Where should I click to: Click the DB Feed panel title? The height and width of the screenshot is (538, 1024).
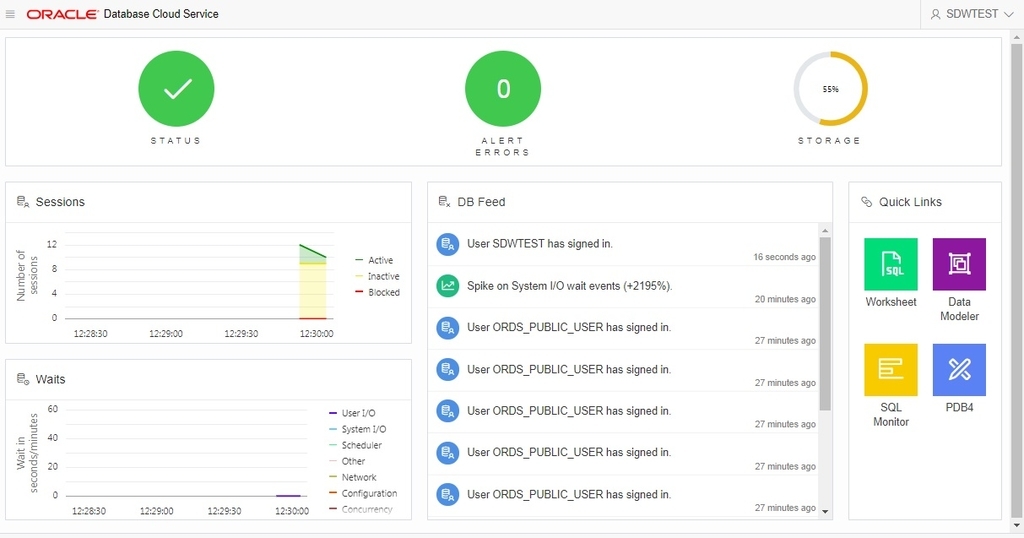pos(481,202)
